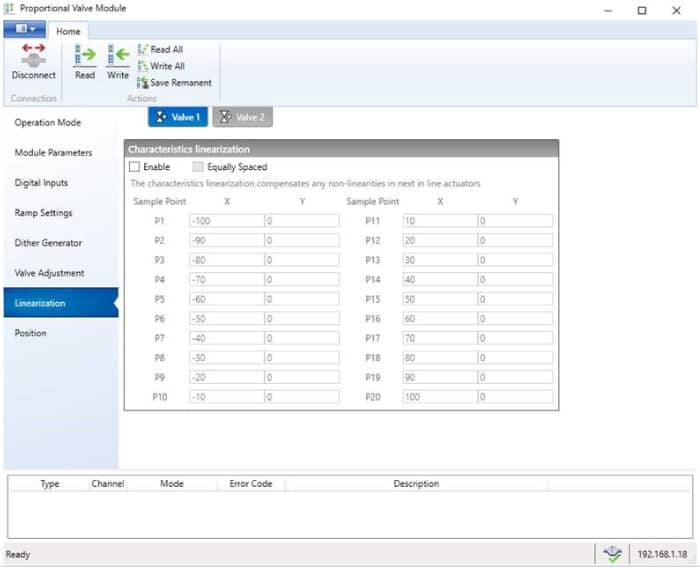
Task: Select Dither Generator in the sidebar
Action: pos(48,243)
